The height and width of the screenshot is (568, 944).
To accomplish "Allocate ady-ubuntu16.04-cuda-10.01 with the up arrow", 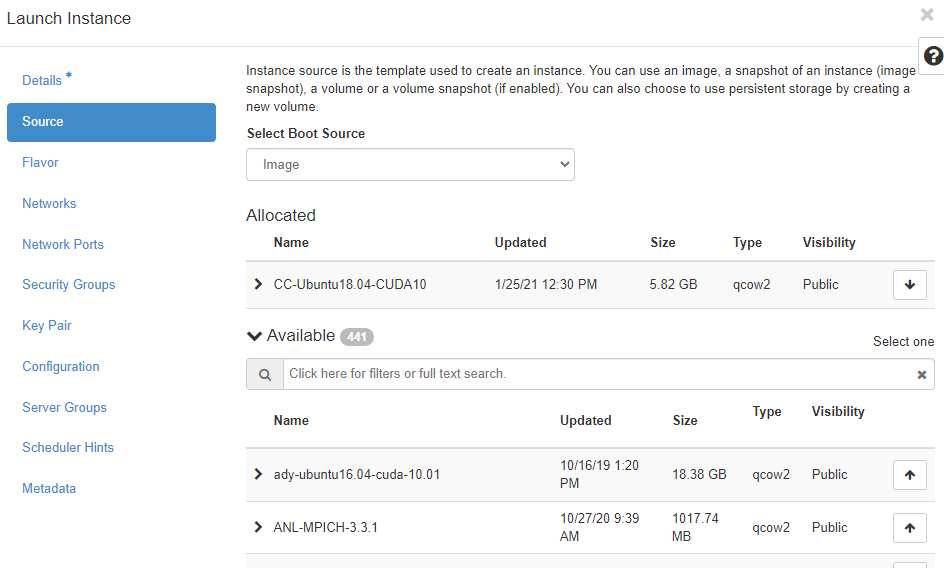I will 909,475.
